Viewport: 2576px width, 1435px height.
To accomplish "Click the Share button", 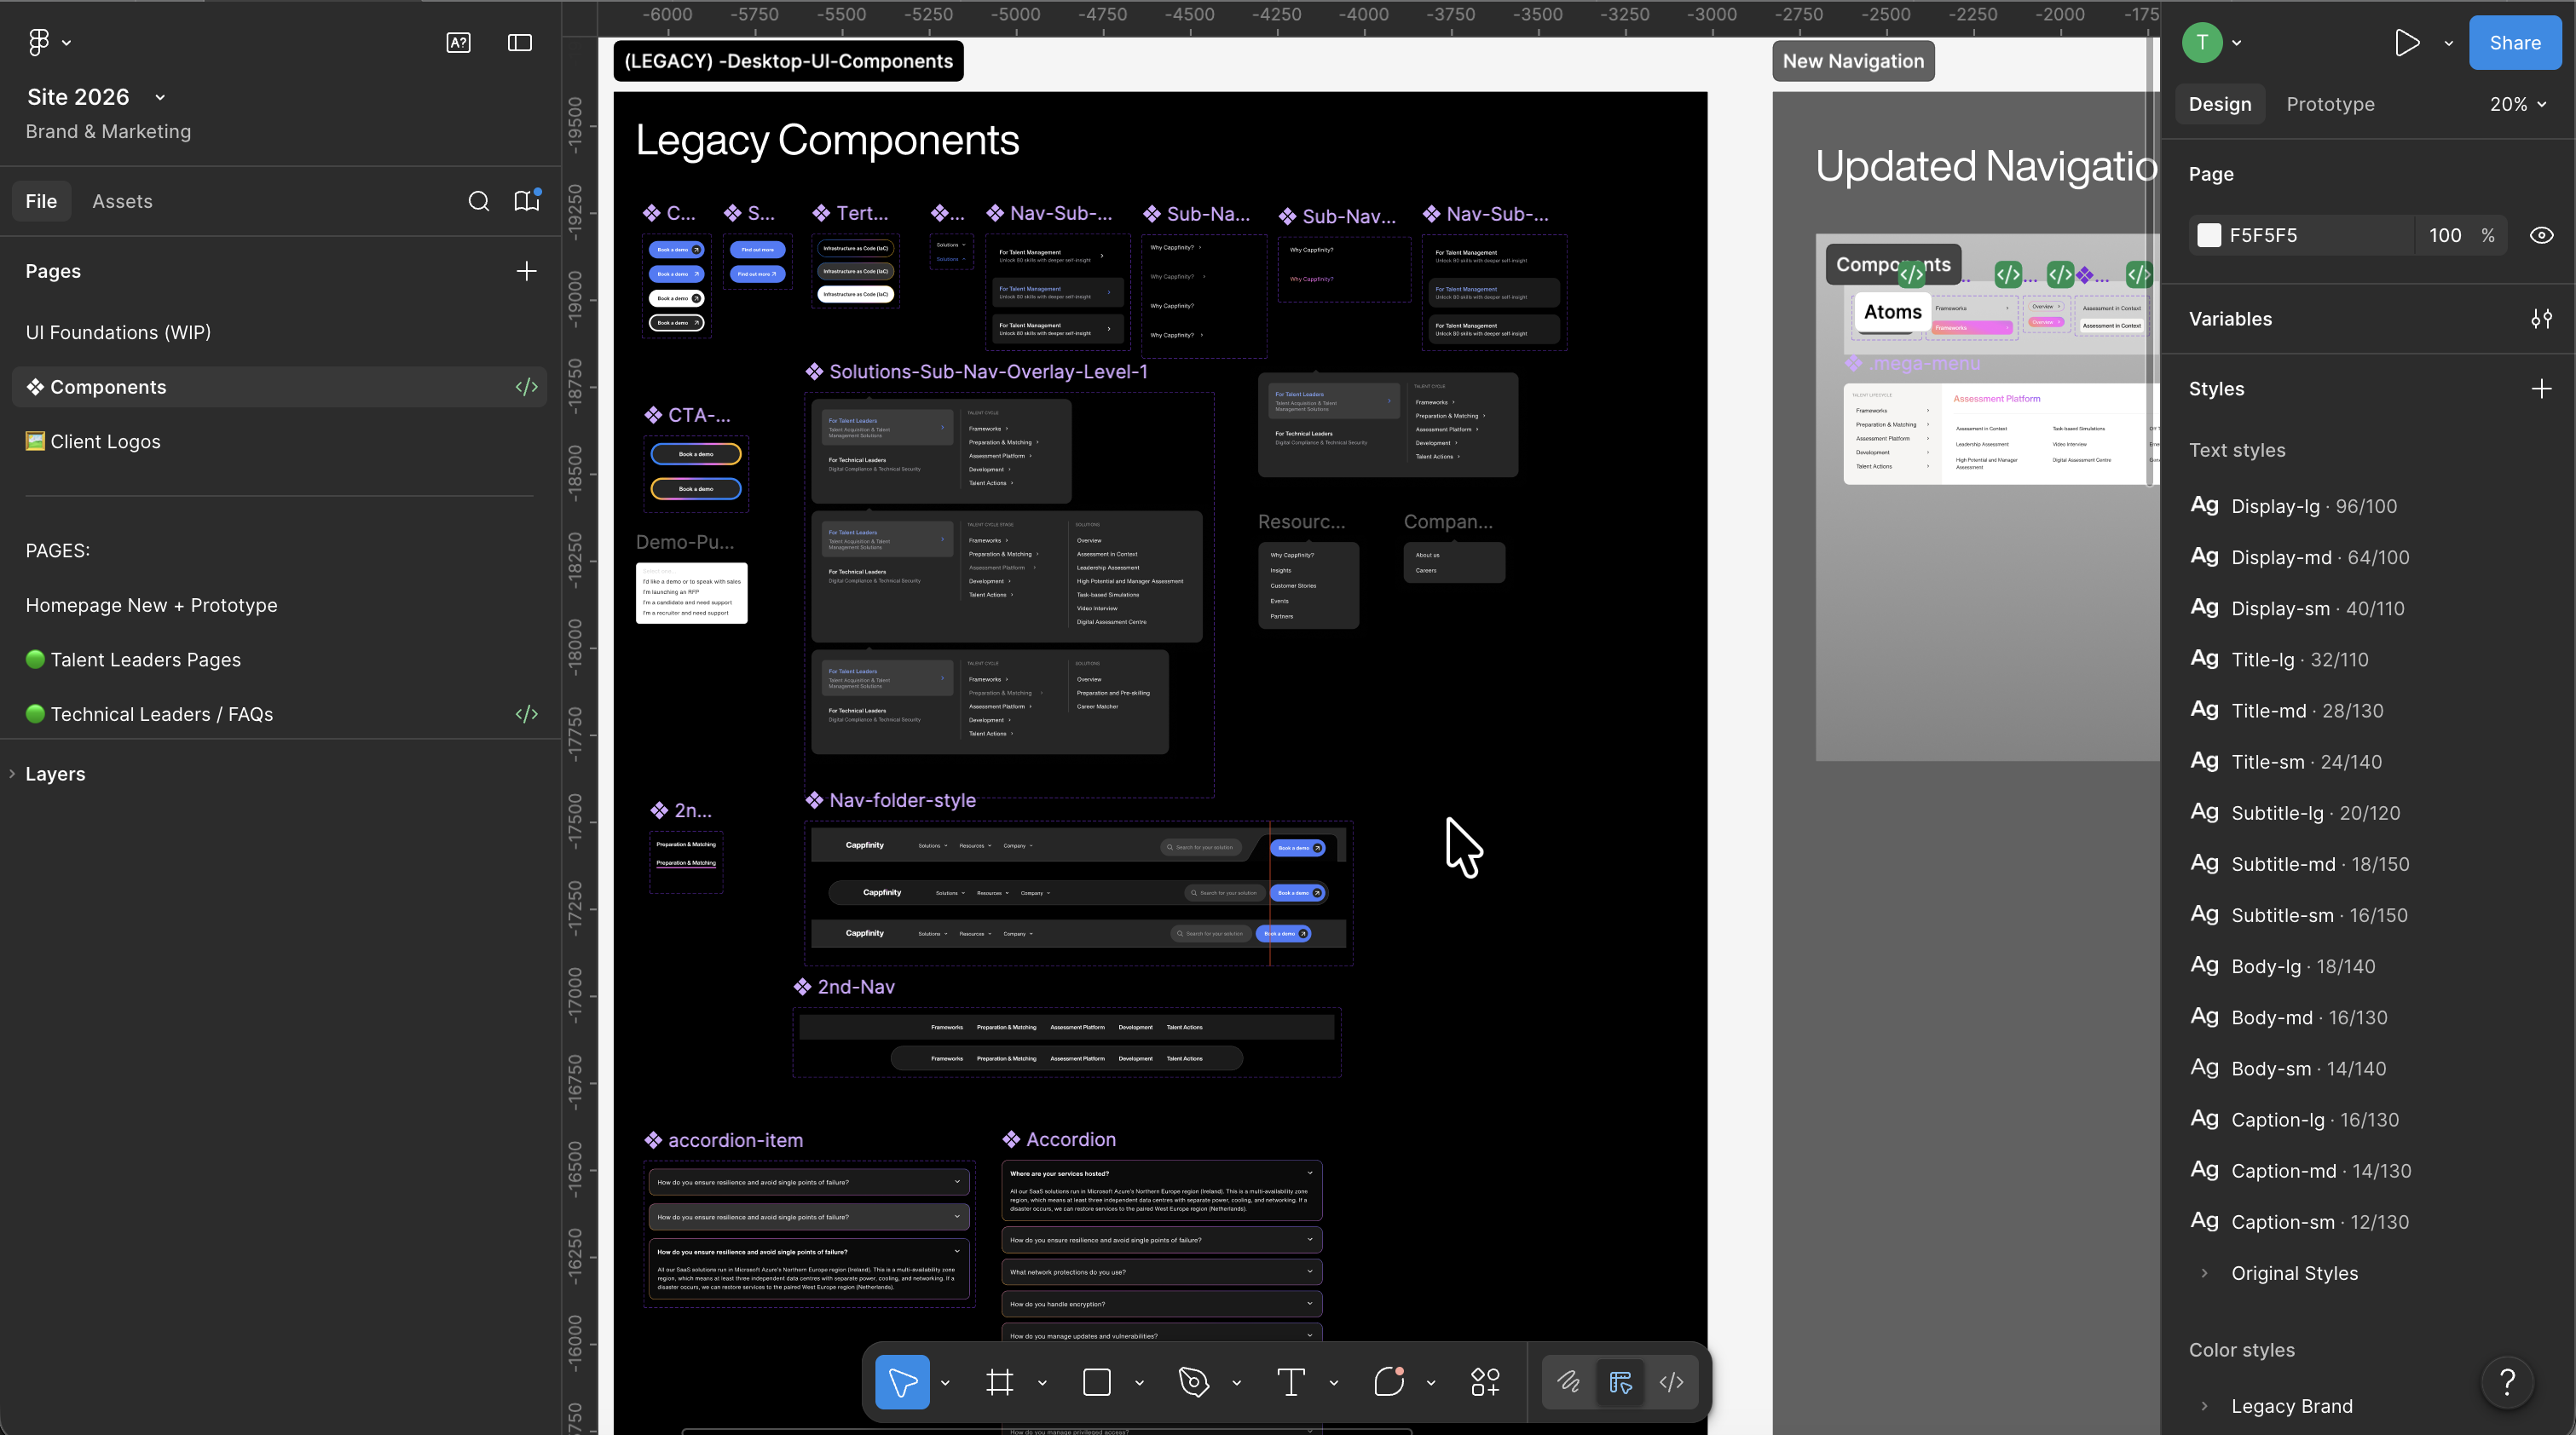I will tap(2515, 43).
